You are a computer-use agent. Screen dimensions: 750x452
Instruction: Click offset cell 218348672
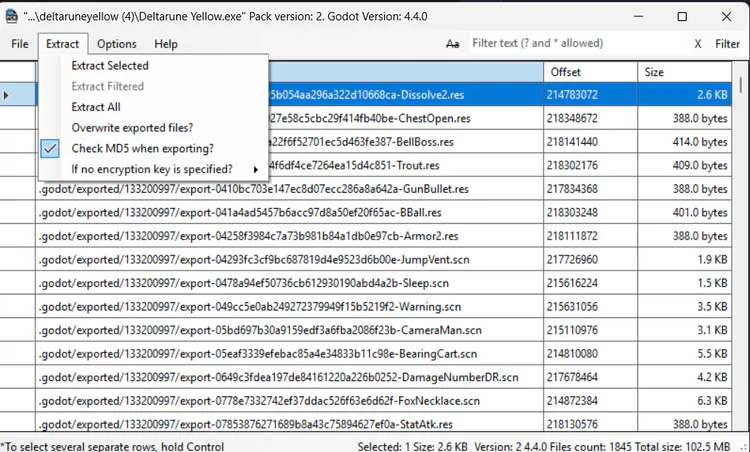pos(590,118)
